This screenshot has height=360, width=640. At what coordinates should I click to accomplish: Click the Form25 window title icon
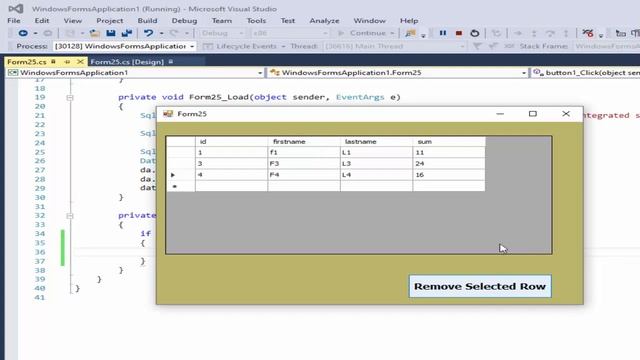point(168,113)
